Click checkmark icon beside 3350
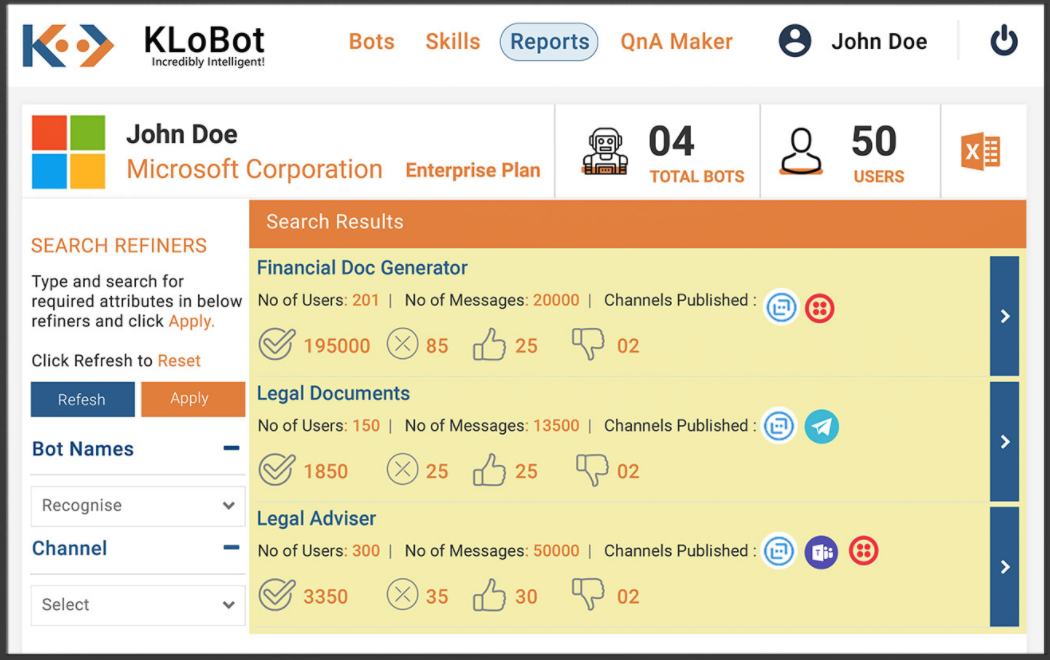 click(277, 594)
